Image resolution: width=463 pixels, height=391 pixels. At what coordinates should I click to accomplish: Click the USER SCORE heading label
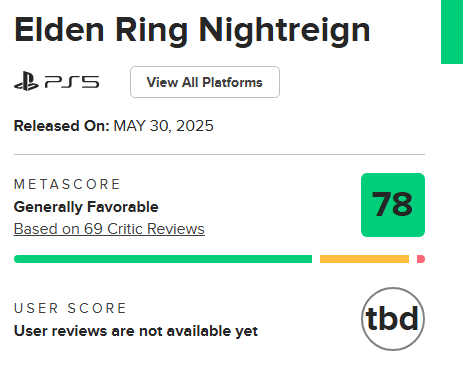(x=70, y=308)
